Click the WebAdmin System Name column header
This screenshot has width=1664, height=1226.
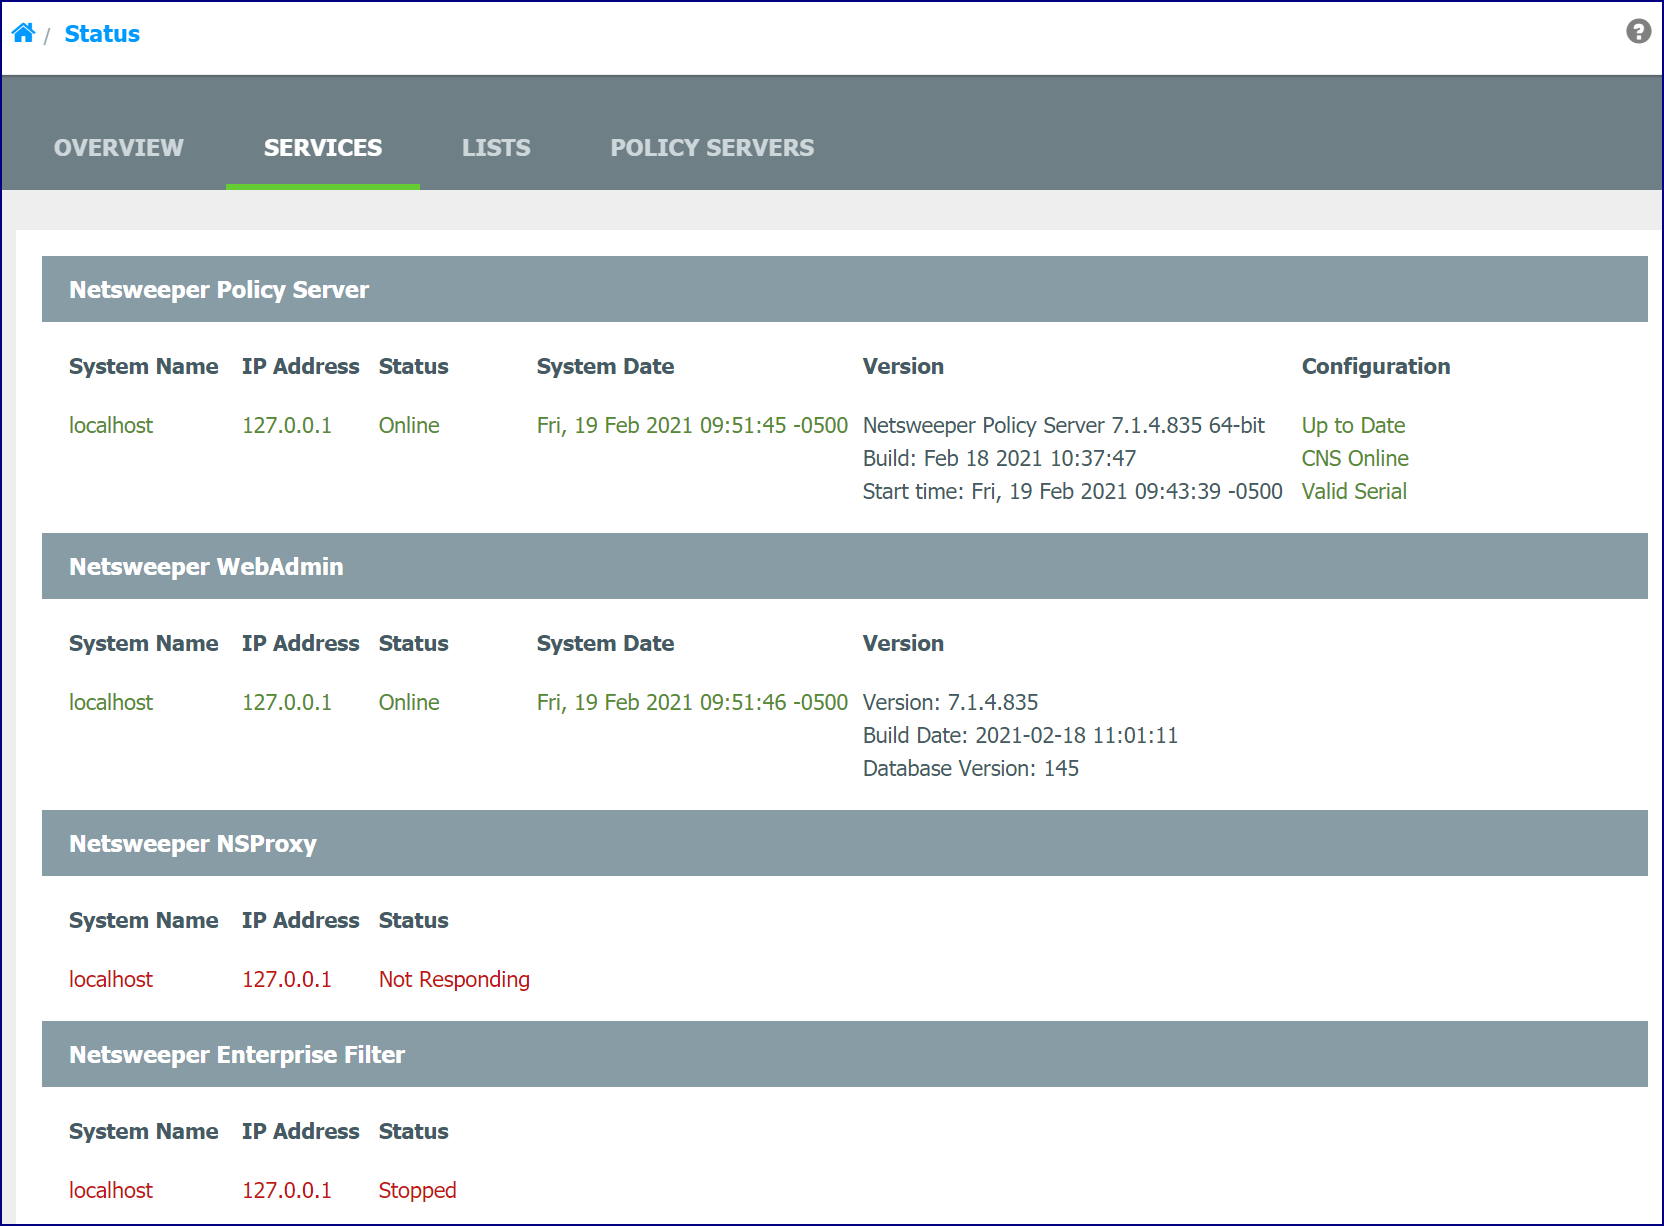(x=143, y=643)
